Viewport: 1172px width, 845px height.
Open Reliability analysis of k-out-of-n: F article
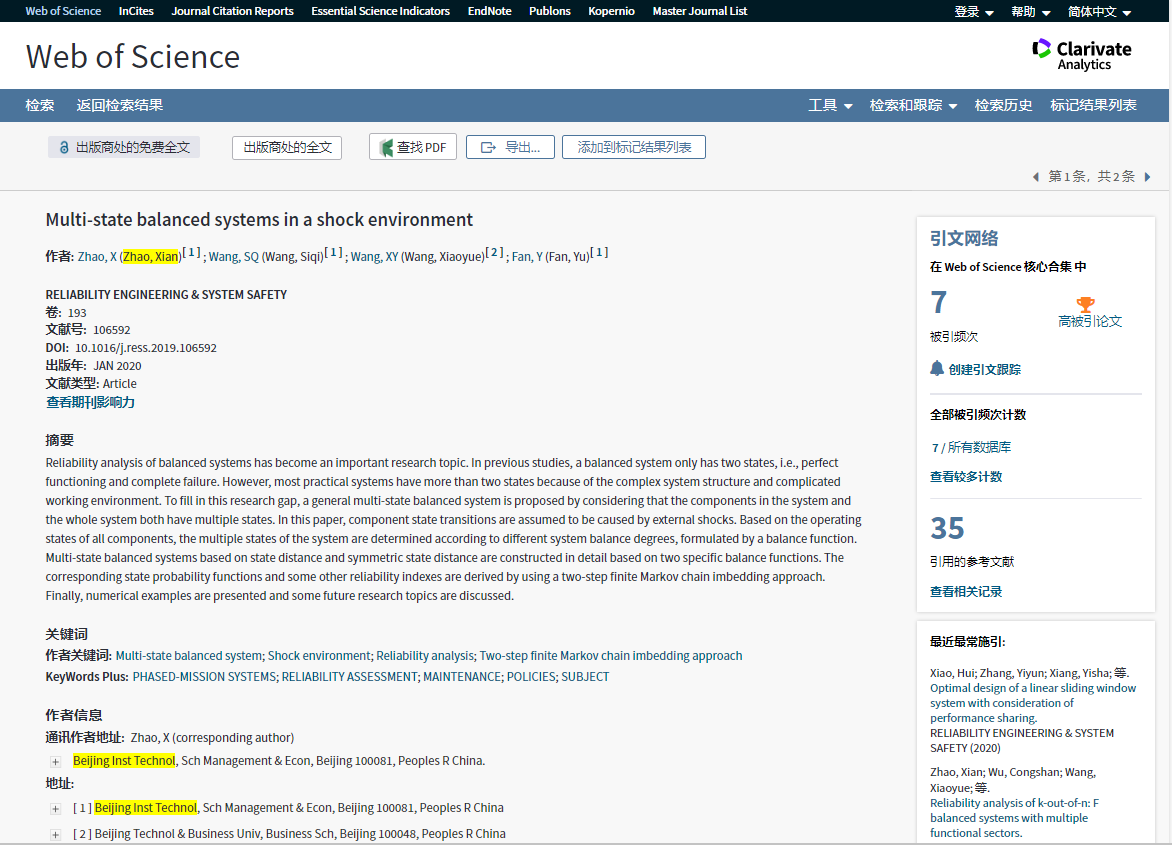[1014, 818]
